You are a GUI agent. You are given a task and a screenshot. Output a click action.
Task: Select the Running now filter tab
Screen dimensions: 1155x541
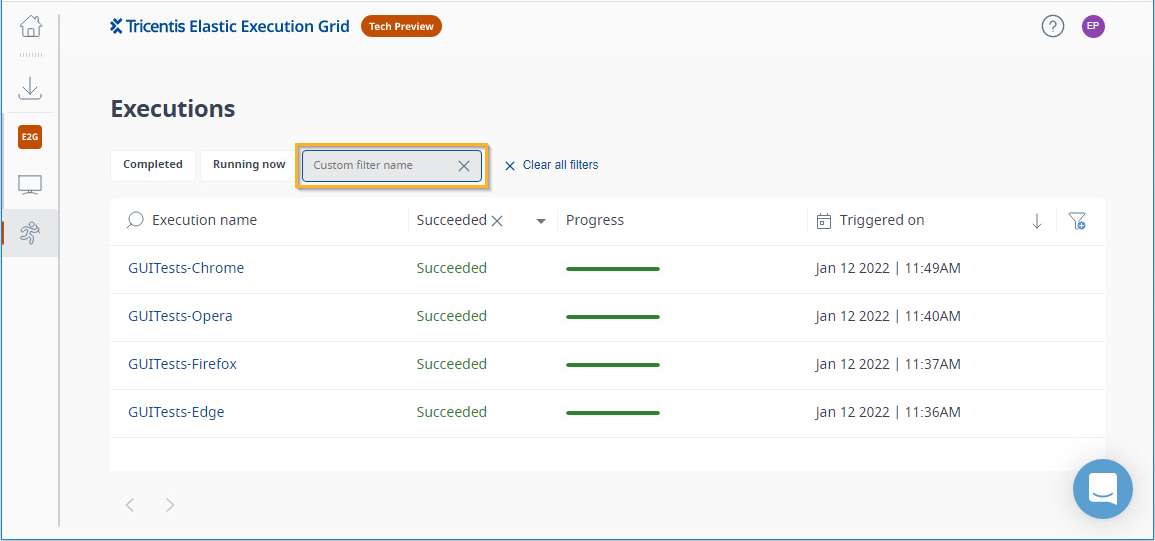[x=249, y=165]
